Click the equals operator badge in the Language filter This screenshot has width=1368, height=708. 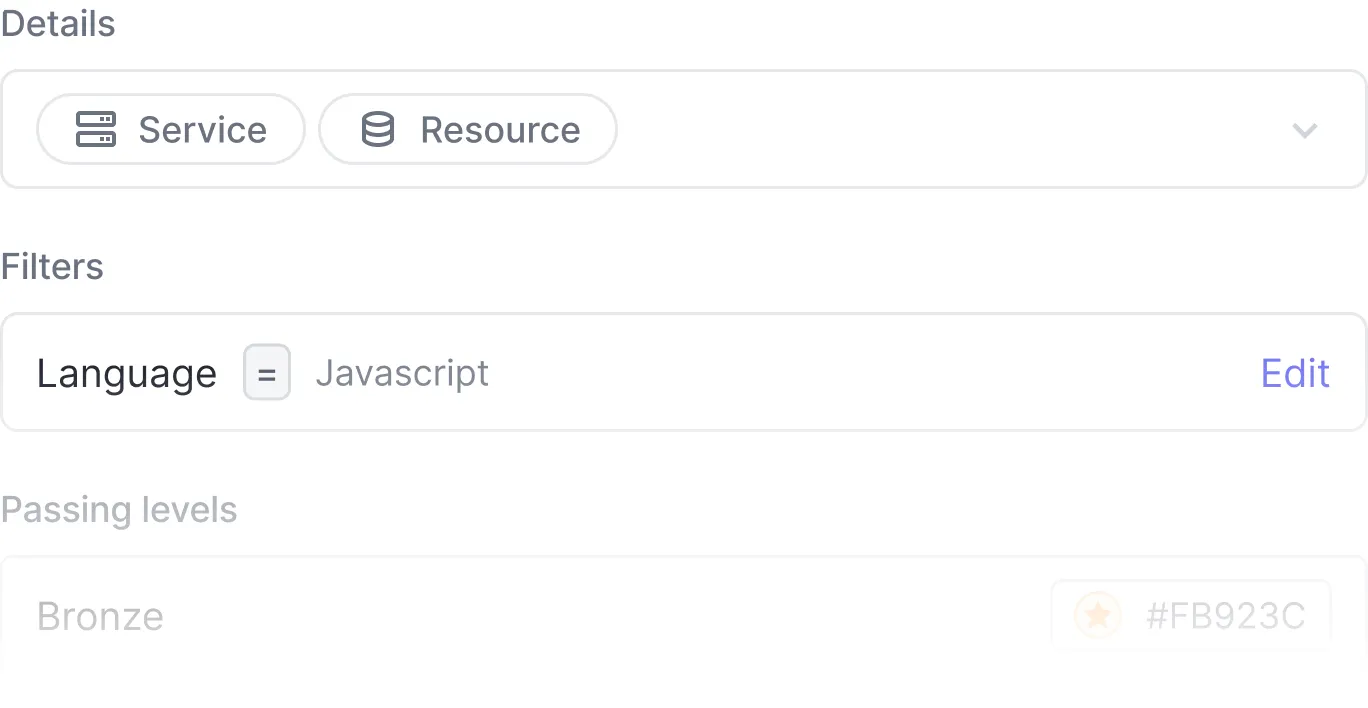[x=266, y=372]
